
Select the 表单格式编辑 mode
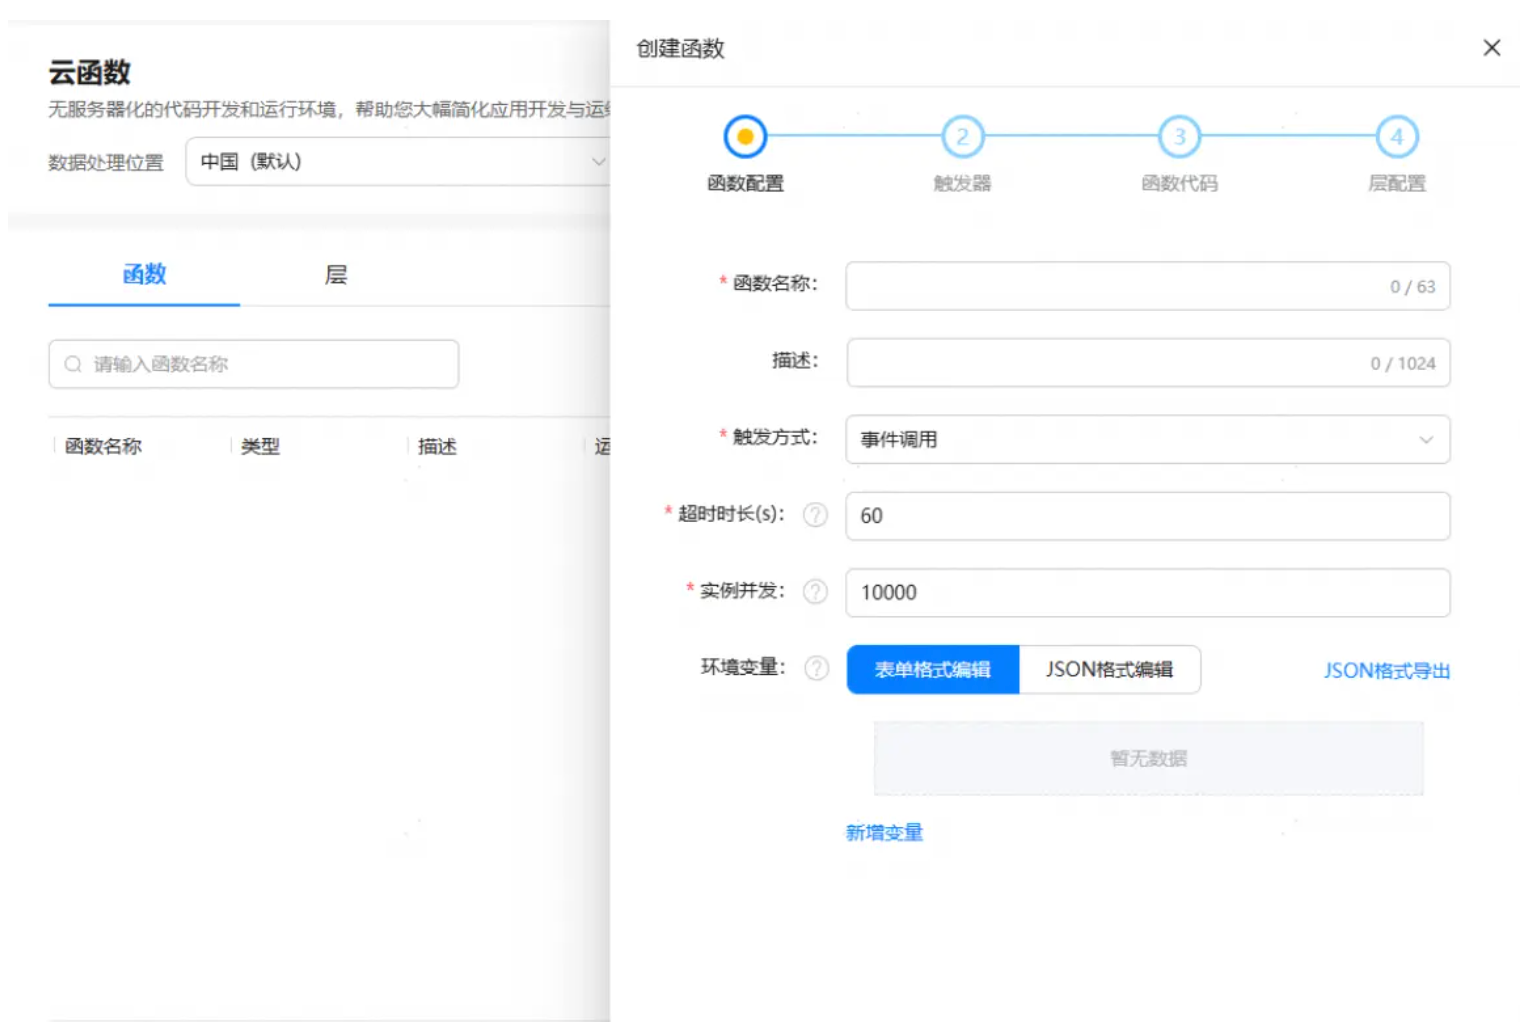click(932, 669)
